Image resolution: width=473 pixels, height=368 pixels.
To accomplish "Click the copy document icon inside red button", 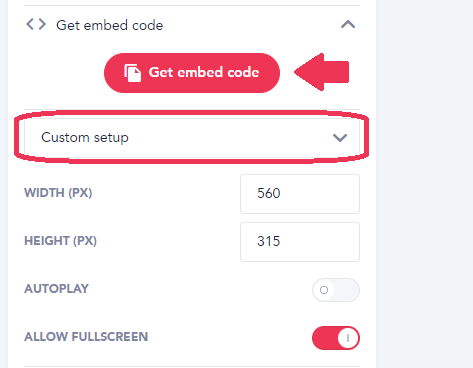I will click(132, 73).
